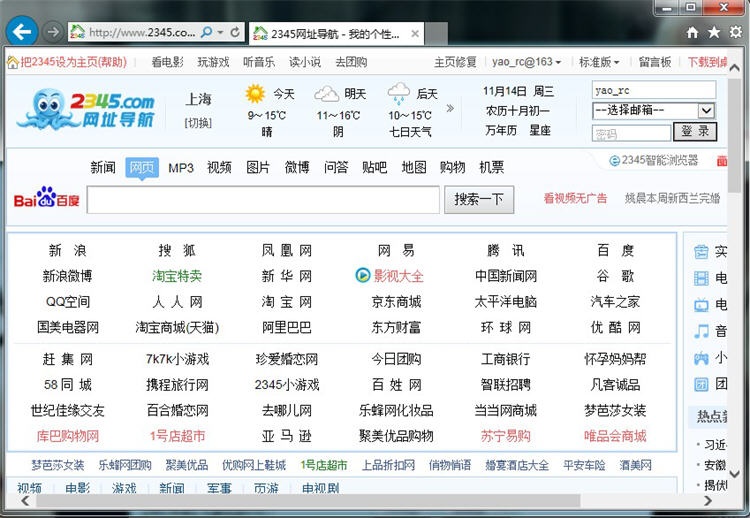Screen dimensions: 750x518
Task: Click the 2345 octopus logo
Action: point(91,110)
